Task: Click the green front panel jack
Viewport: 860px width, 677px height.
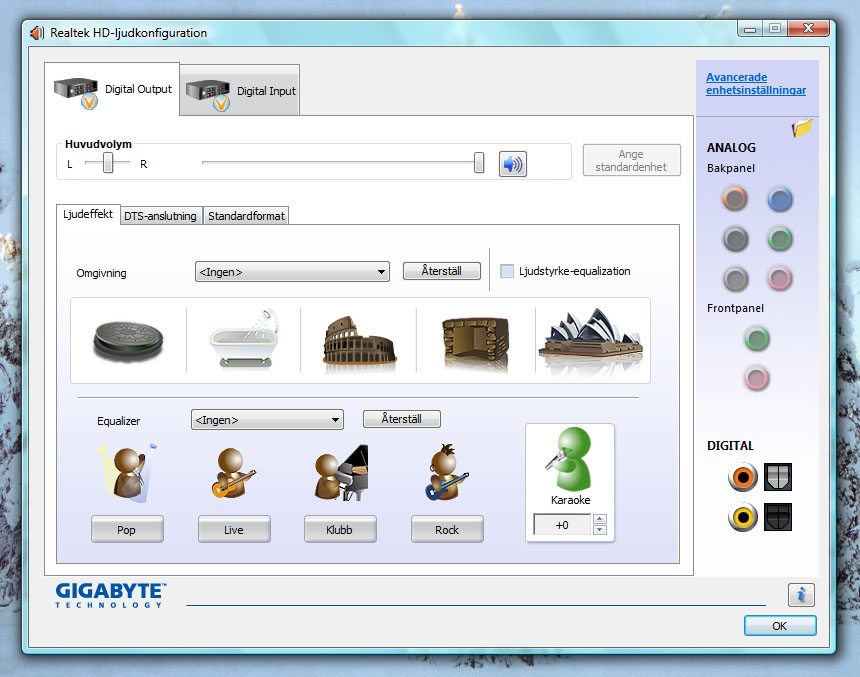Action: coord(757,338)
